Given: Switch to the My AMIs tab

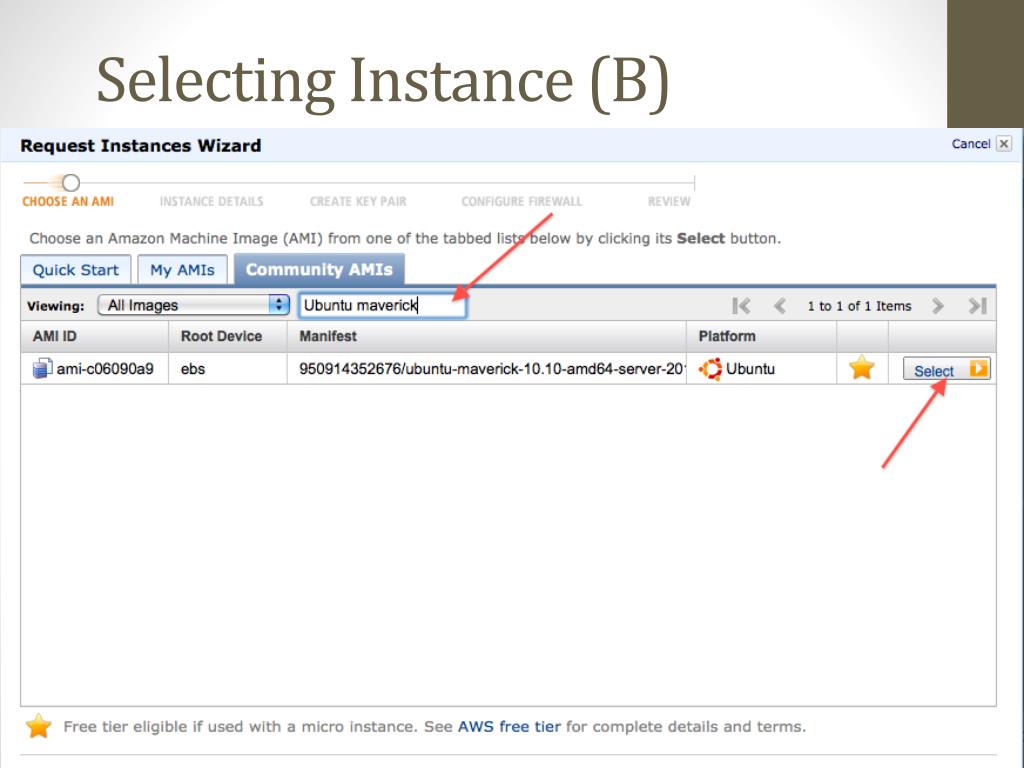Looking at the screenshot, I should tap(182, 270).
